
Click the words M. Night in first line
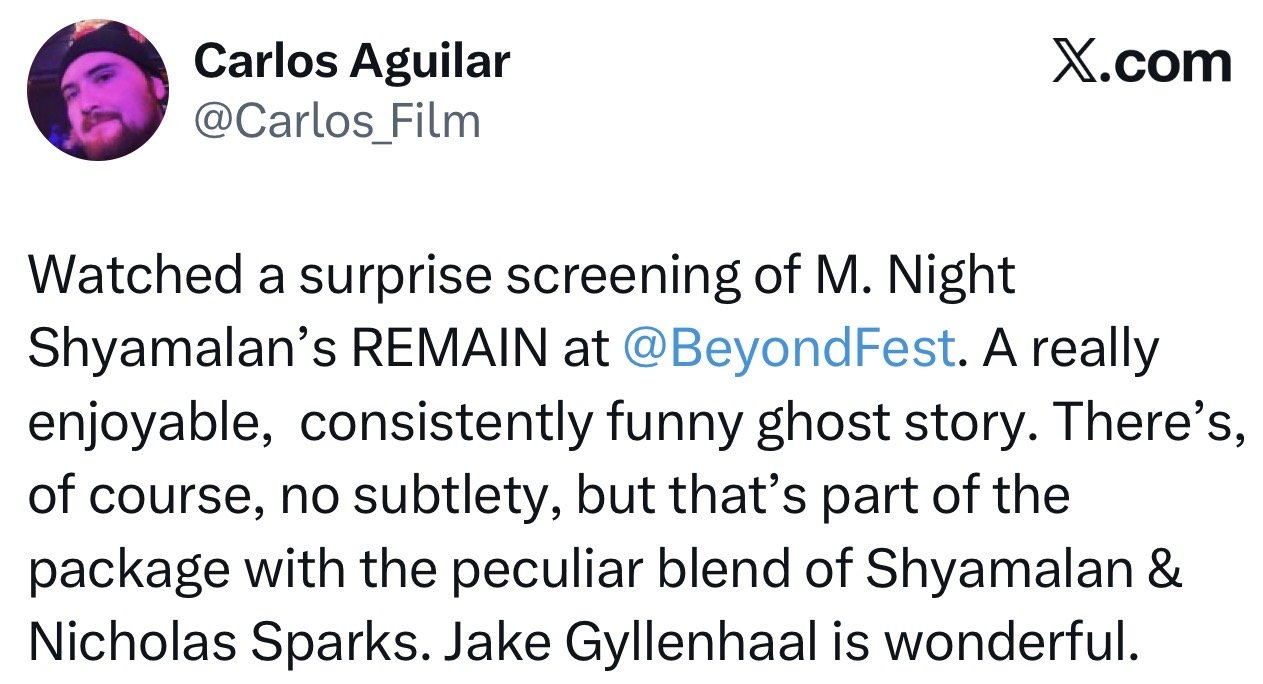(912, 276)
